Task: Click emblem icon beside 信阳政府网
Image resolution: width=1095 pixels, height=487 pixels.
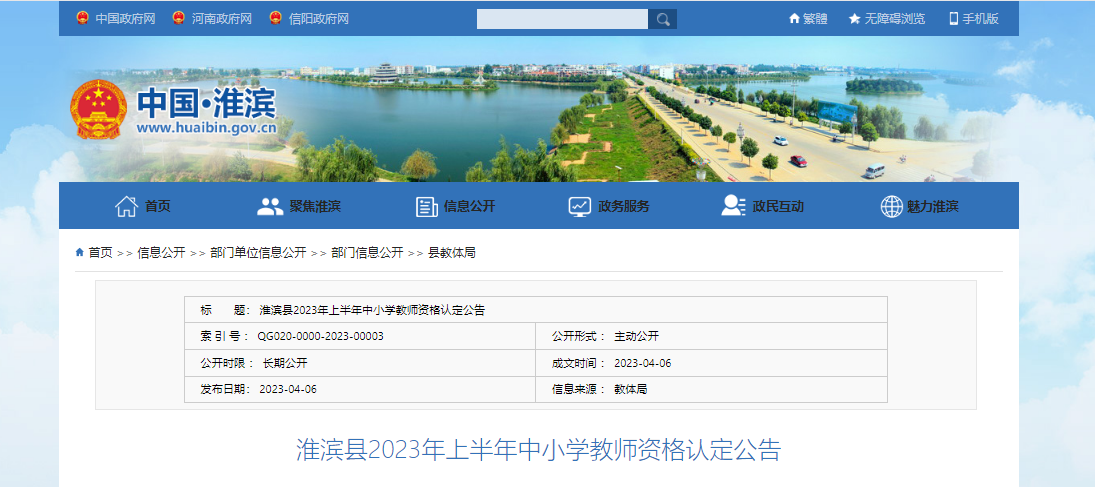Action: pos(276,18)
